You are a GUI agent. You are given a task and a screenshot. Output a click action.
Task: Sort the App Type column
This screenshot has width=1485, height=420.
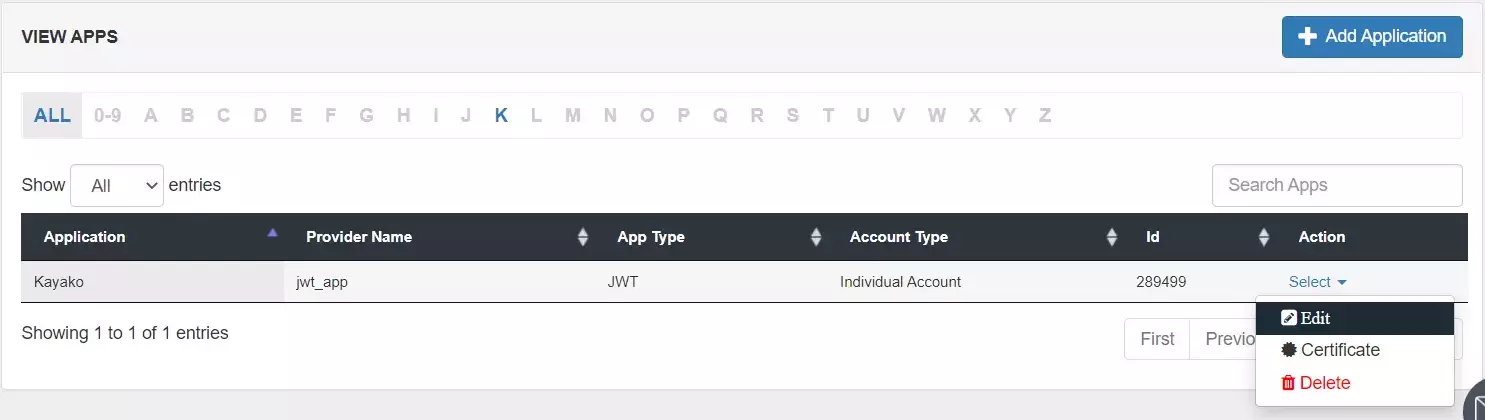pos(816,238)
